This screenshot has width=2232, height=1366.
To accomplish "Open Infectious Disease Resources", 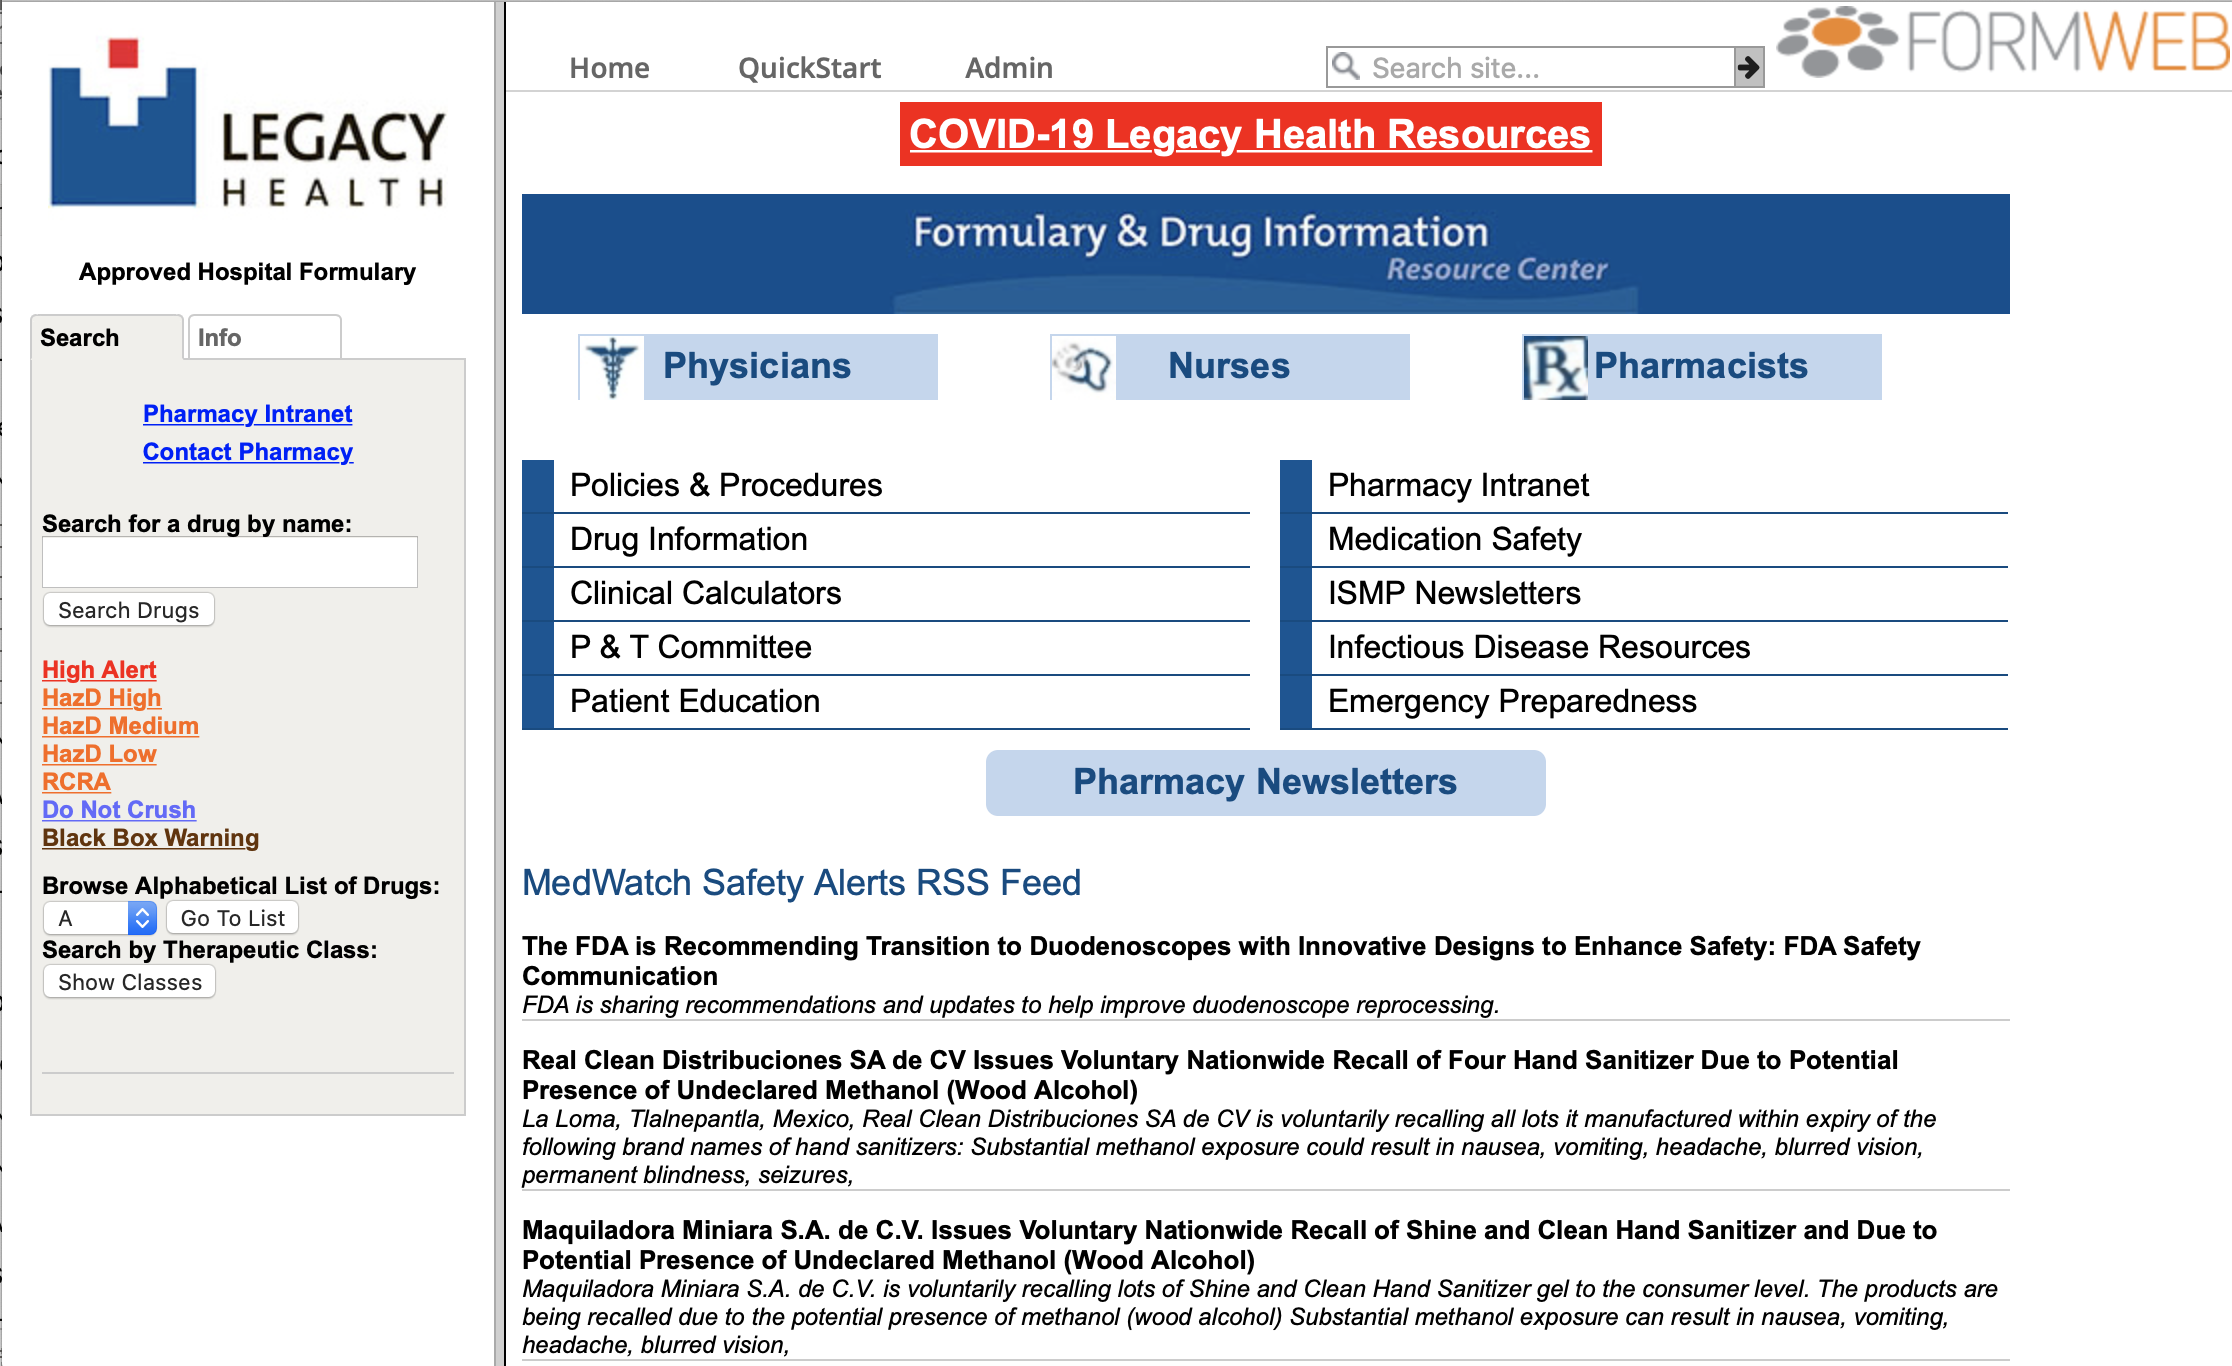I will [1644, 648].
